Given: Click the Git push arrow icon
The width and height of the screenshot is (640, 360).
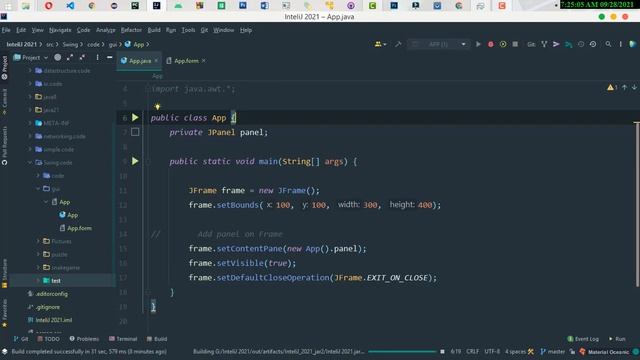Looking at the screenshot, I should pos(556,44).
